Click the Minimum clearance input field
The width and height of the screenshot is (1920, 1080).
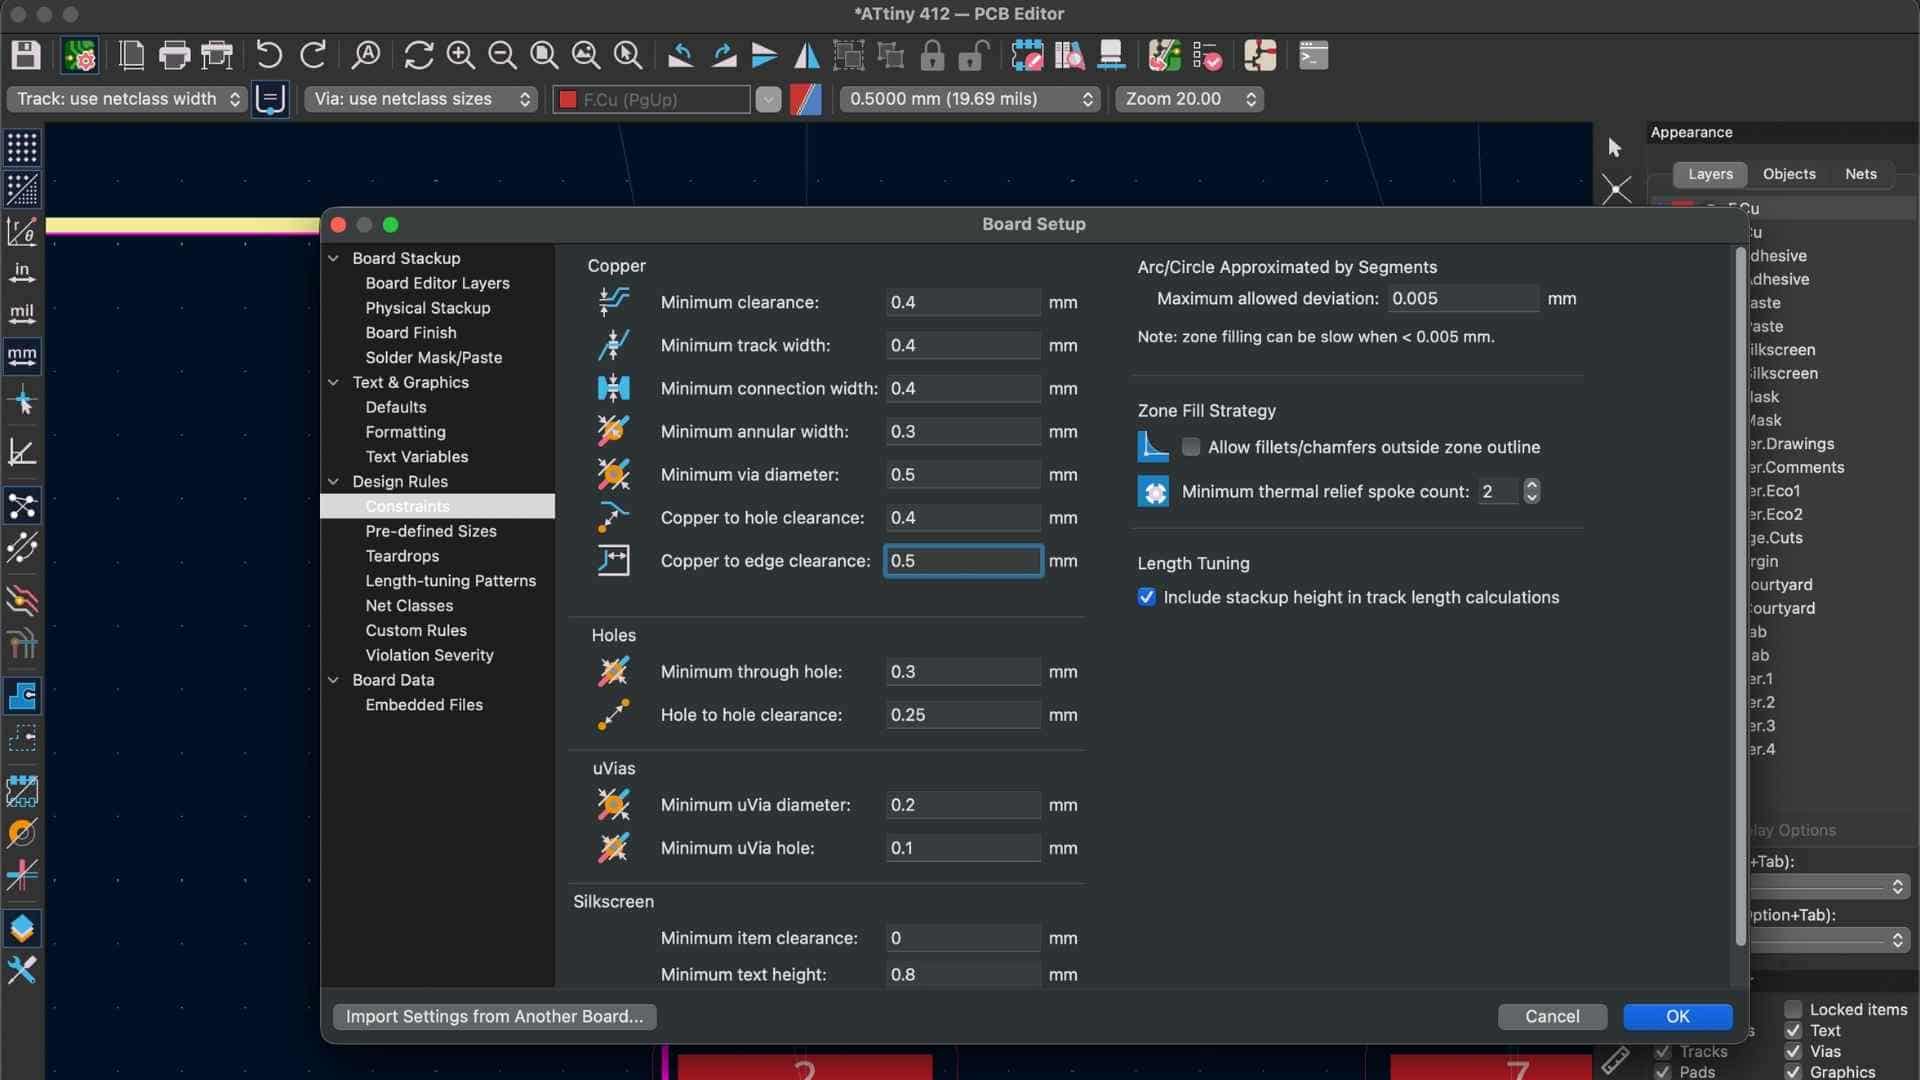click(x=962, y=302)
